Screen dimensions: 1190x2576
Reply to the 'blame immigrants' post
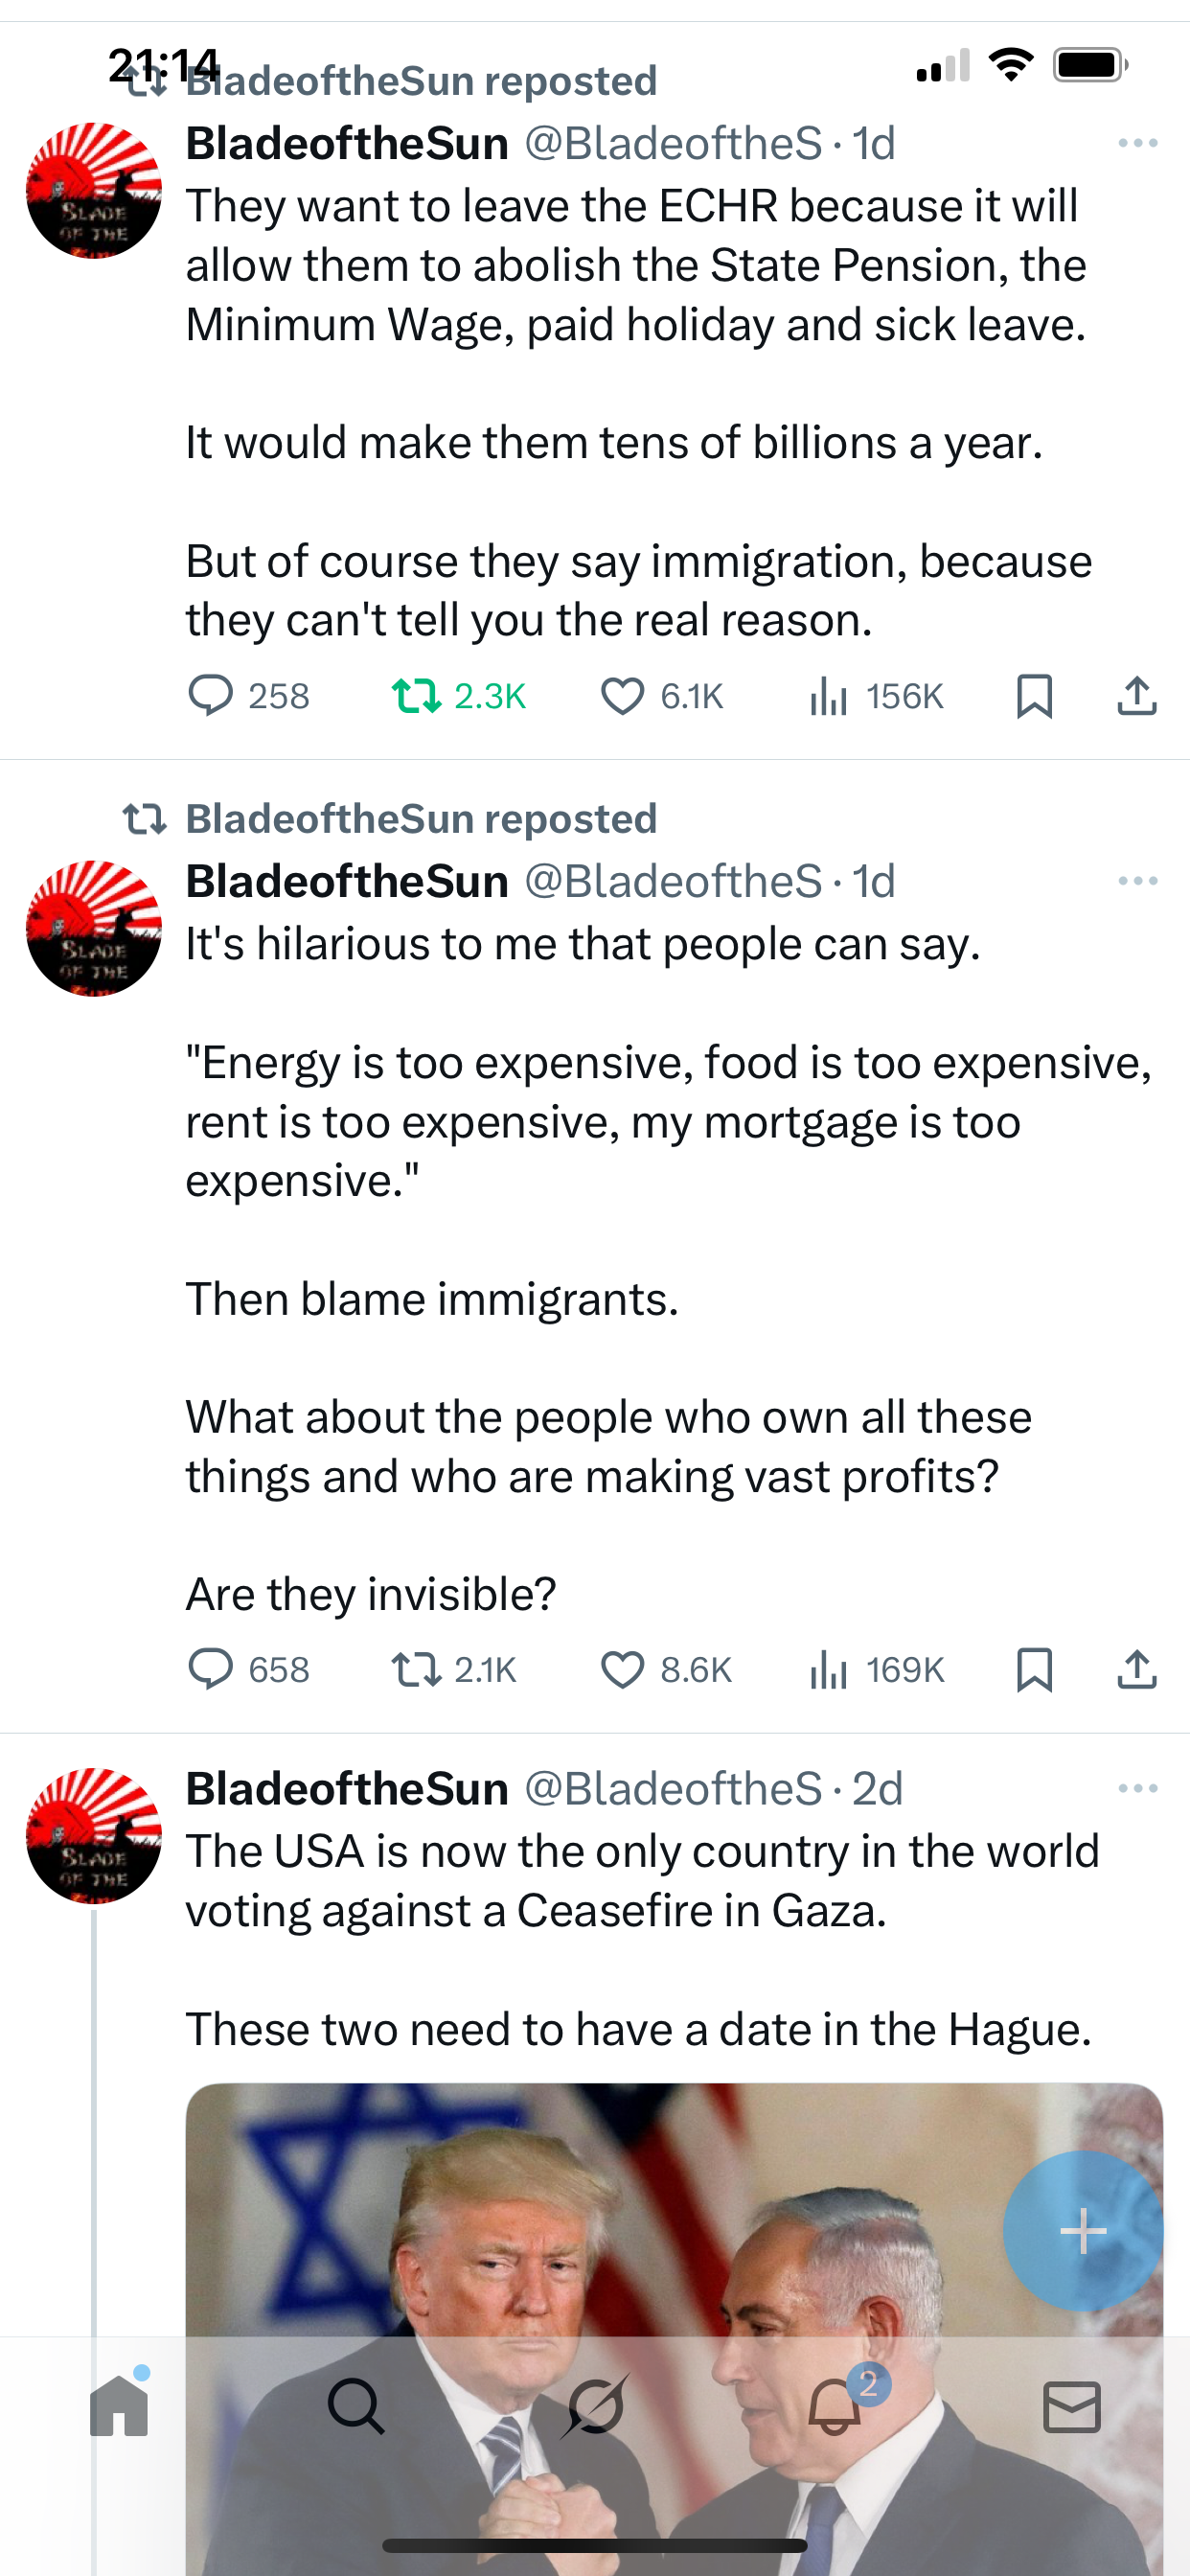211,1669
